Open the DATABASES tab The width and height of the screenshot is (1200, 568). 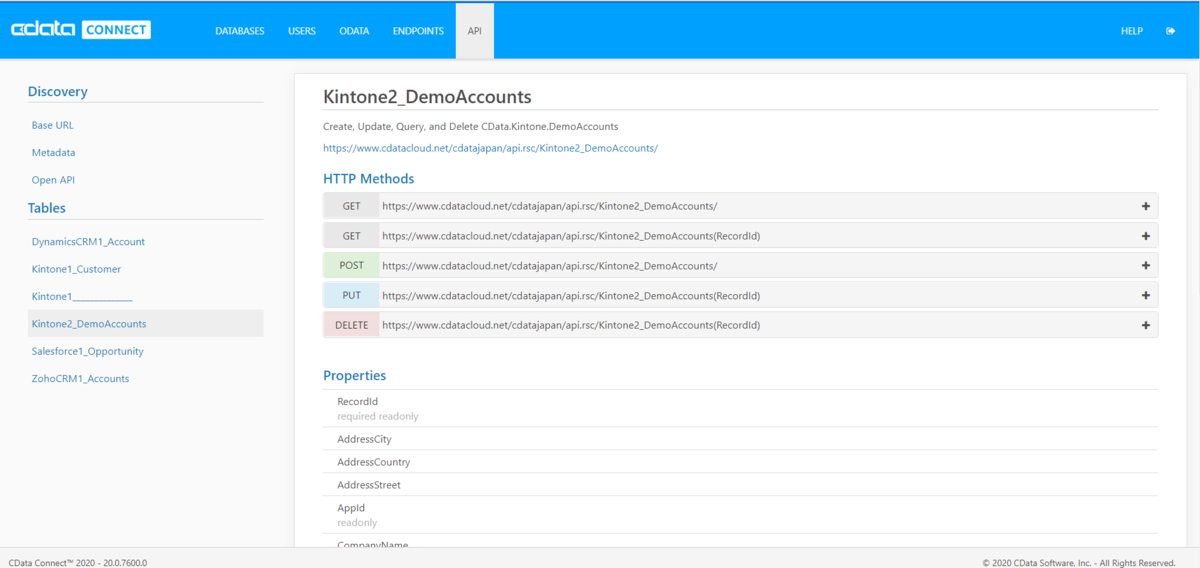click(x=240, y=31)
